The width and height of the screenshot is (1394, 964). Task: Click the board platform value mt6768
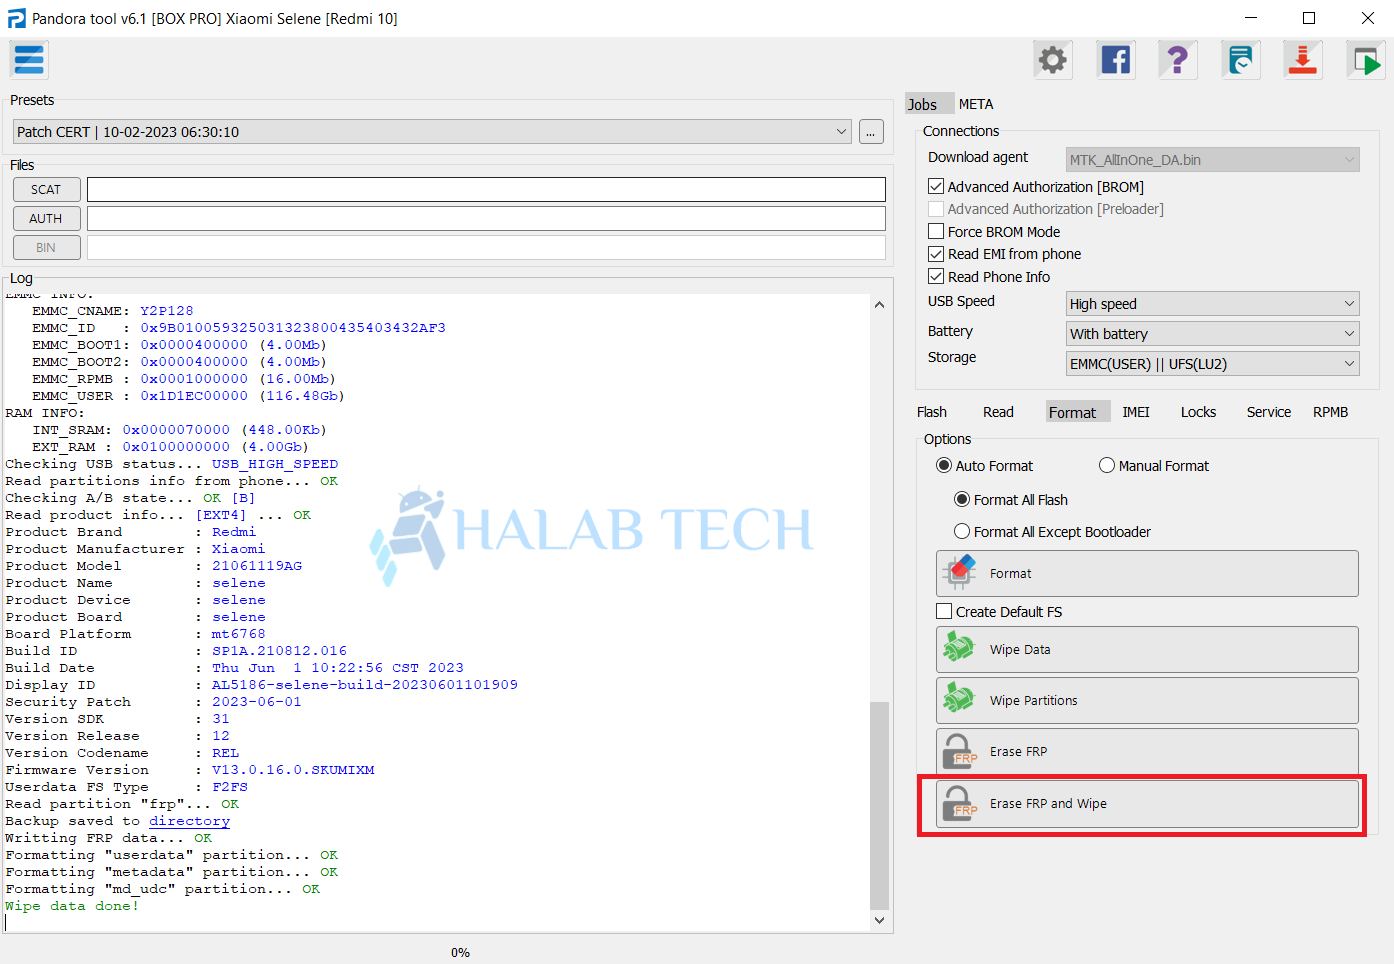(x=238, y=634)
